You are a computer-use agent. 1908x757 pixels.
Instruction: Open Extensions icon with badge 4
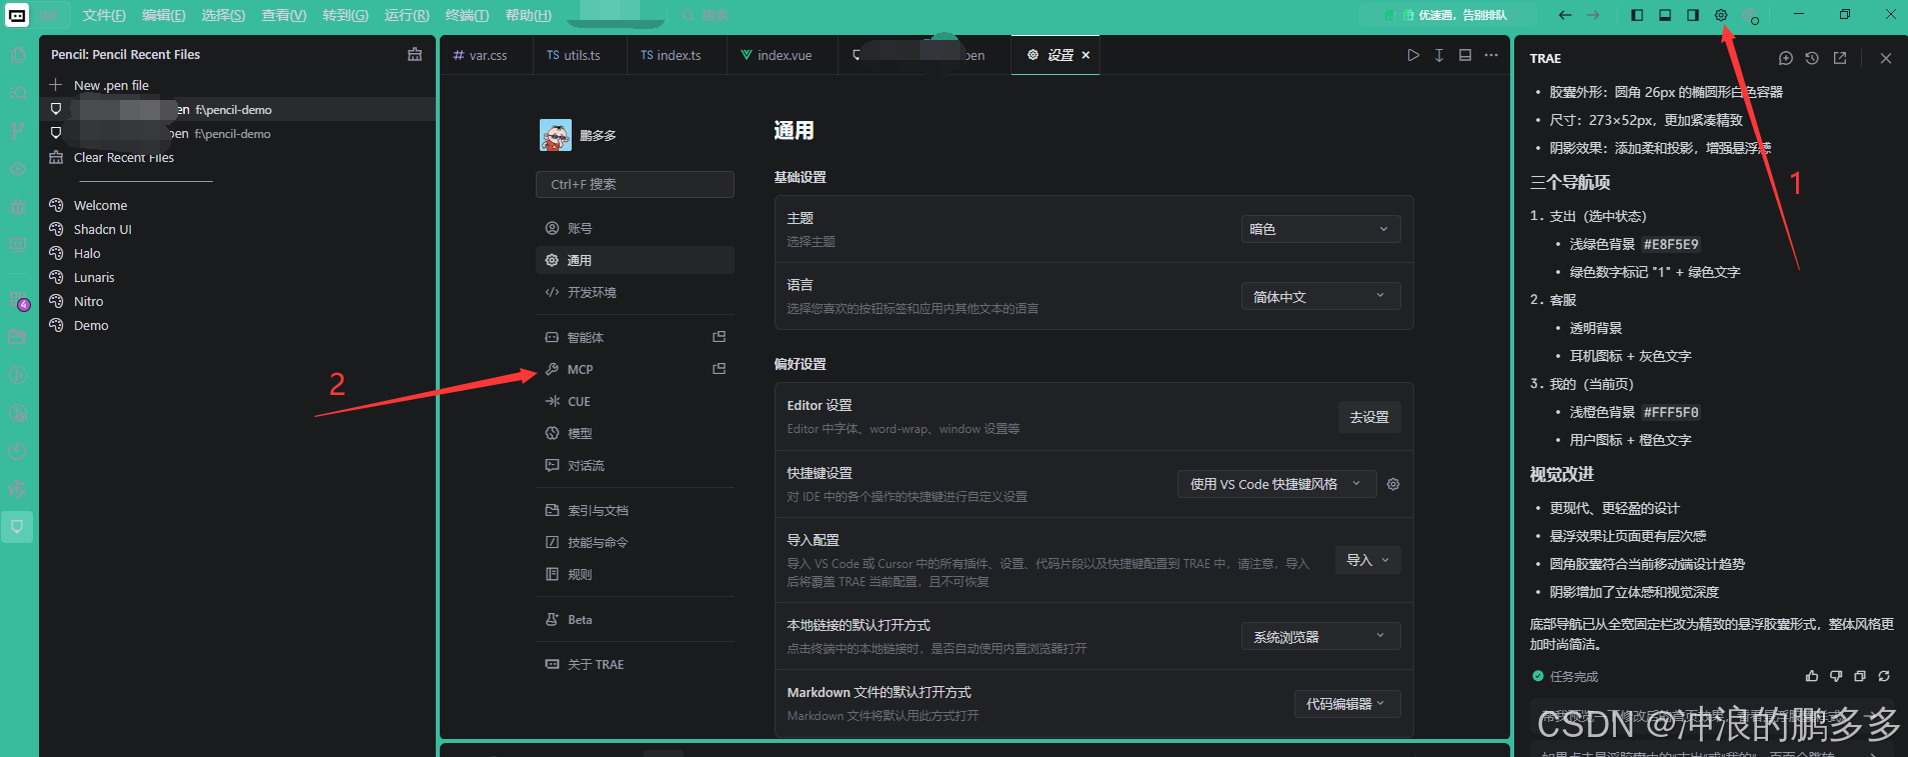(x=18, y=300)
